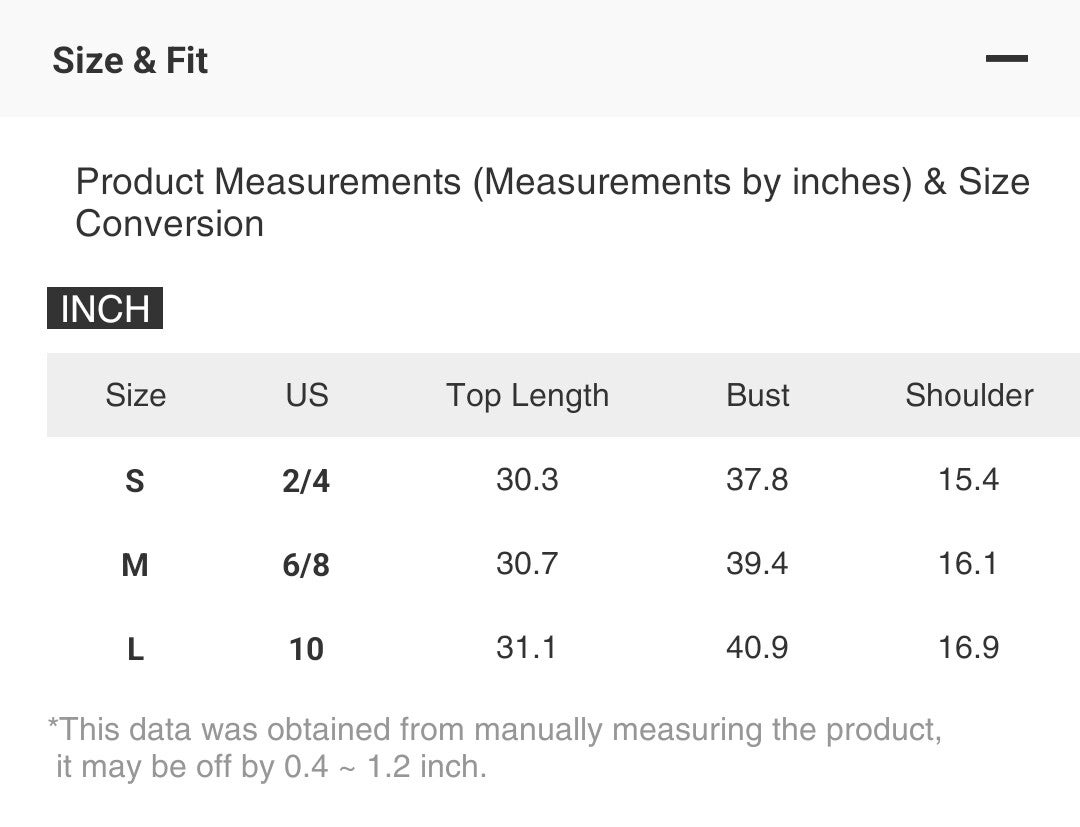Click the Bust column header
1080x827 pixels.
tap(757, 395)
